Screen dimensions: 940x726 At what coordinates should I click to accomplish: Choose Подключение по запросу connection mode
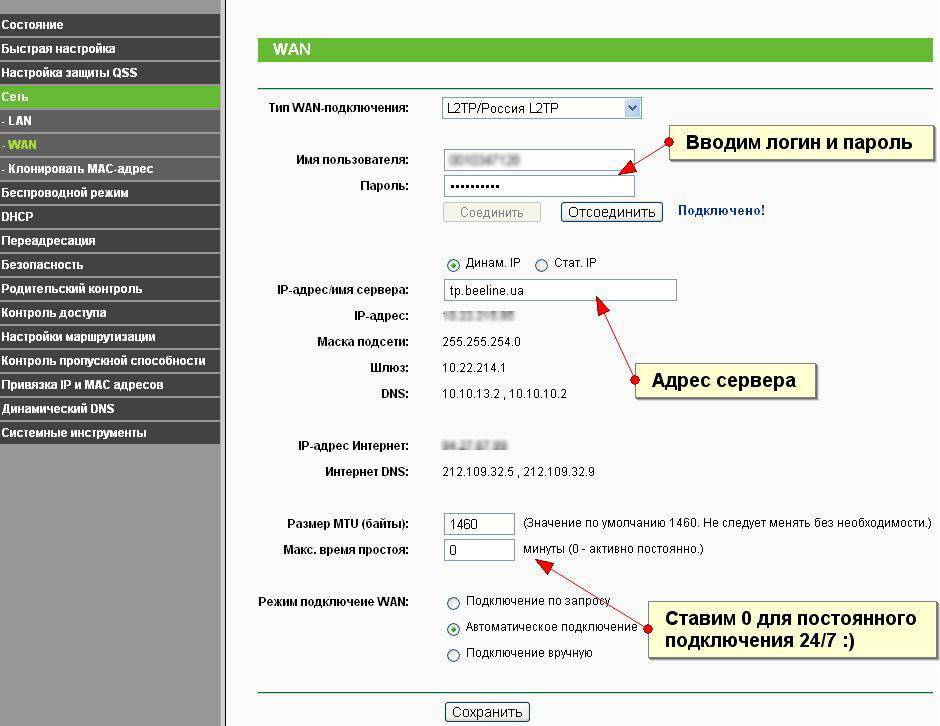tap(454, 603)
